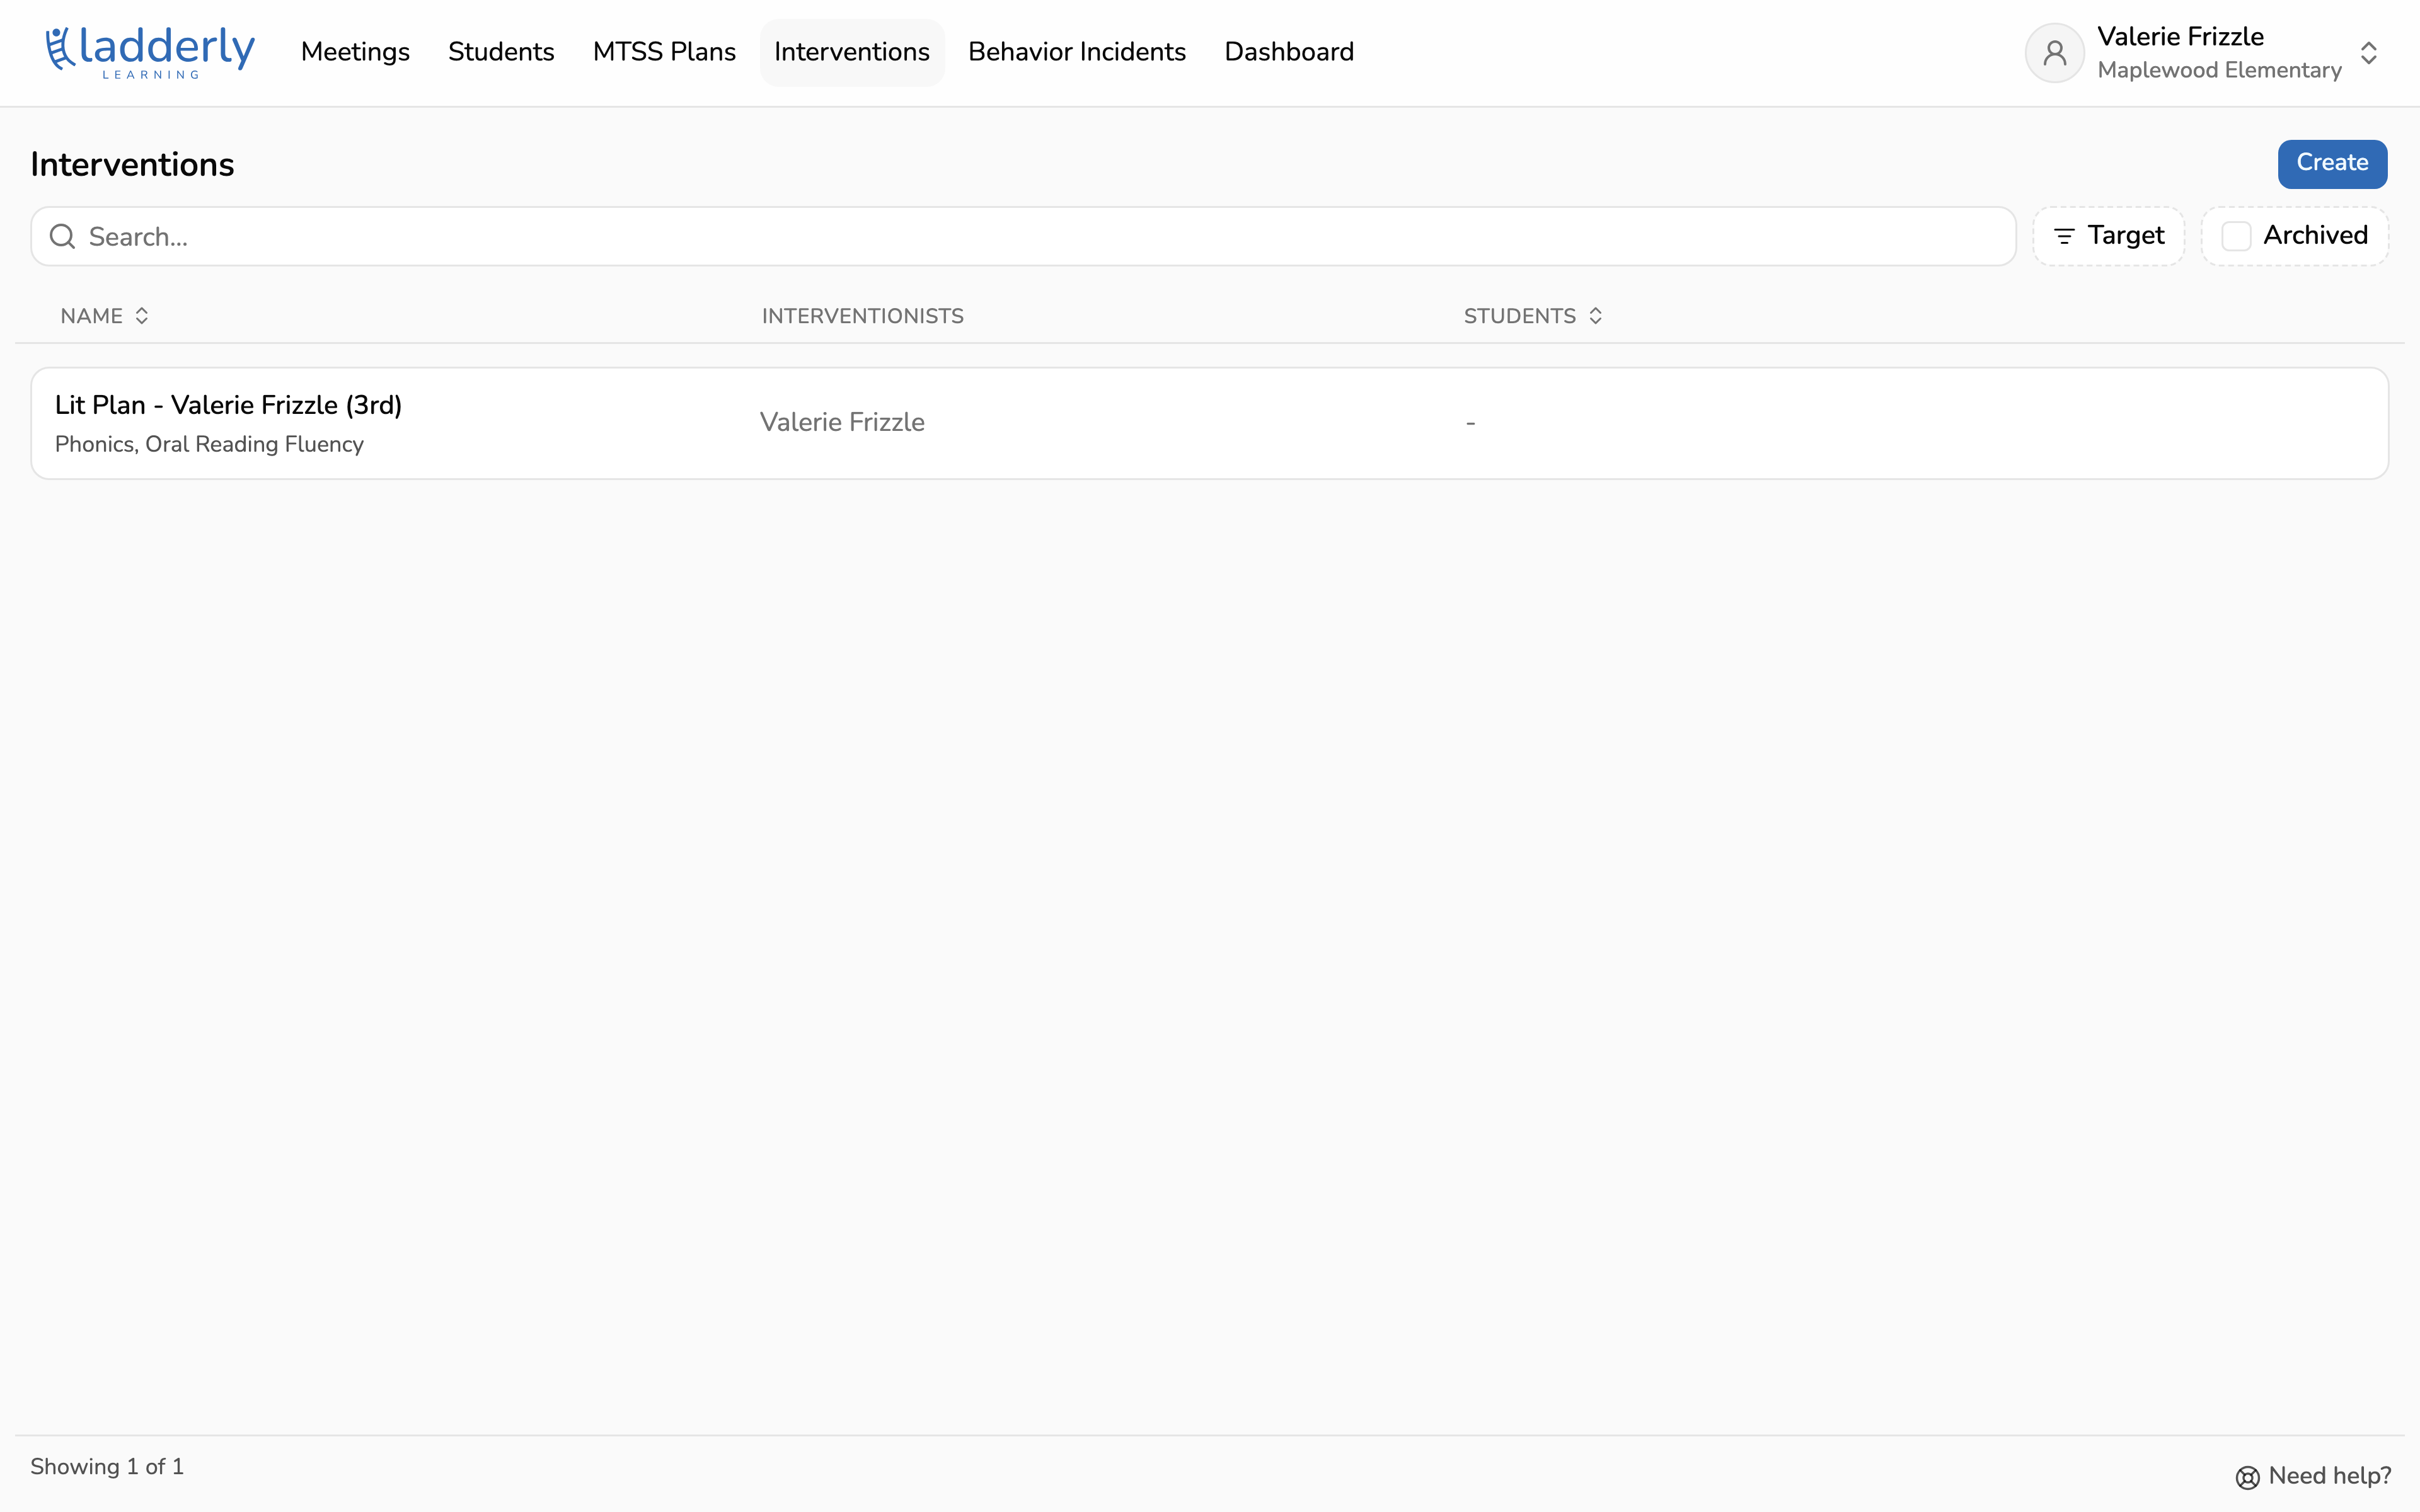The width and height of the screenshot is (2420, 1512).
Task: Toggle the Archived checkbox
Action: click(2236, 236)
